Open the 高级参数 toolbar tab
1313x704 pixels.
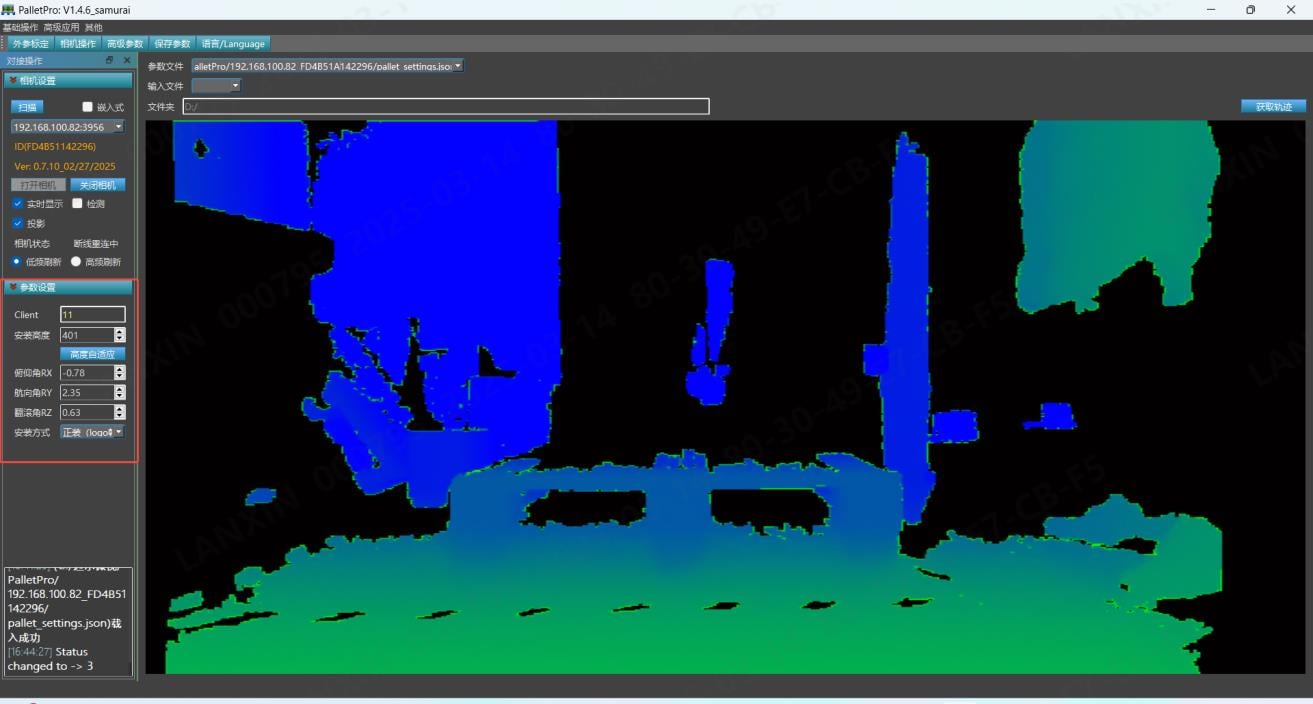tap(125, 44)
